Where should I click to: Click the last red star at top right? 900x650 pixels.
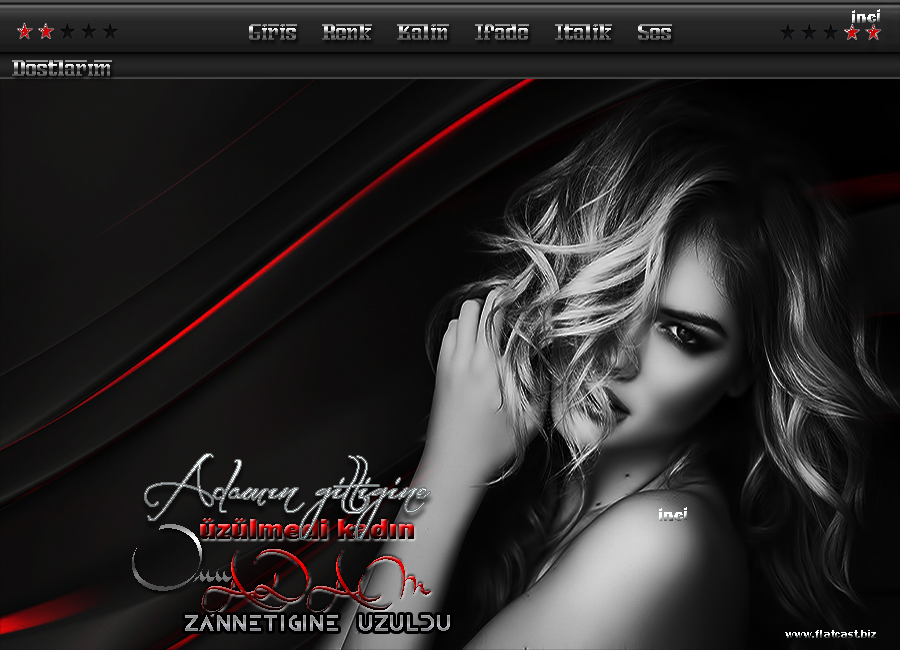point(873,32)
